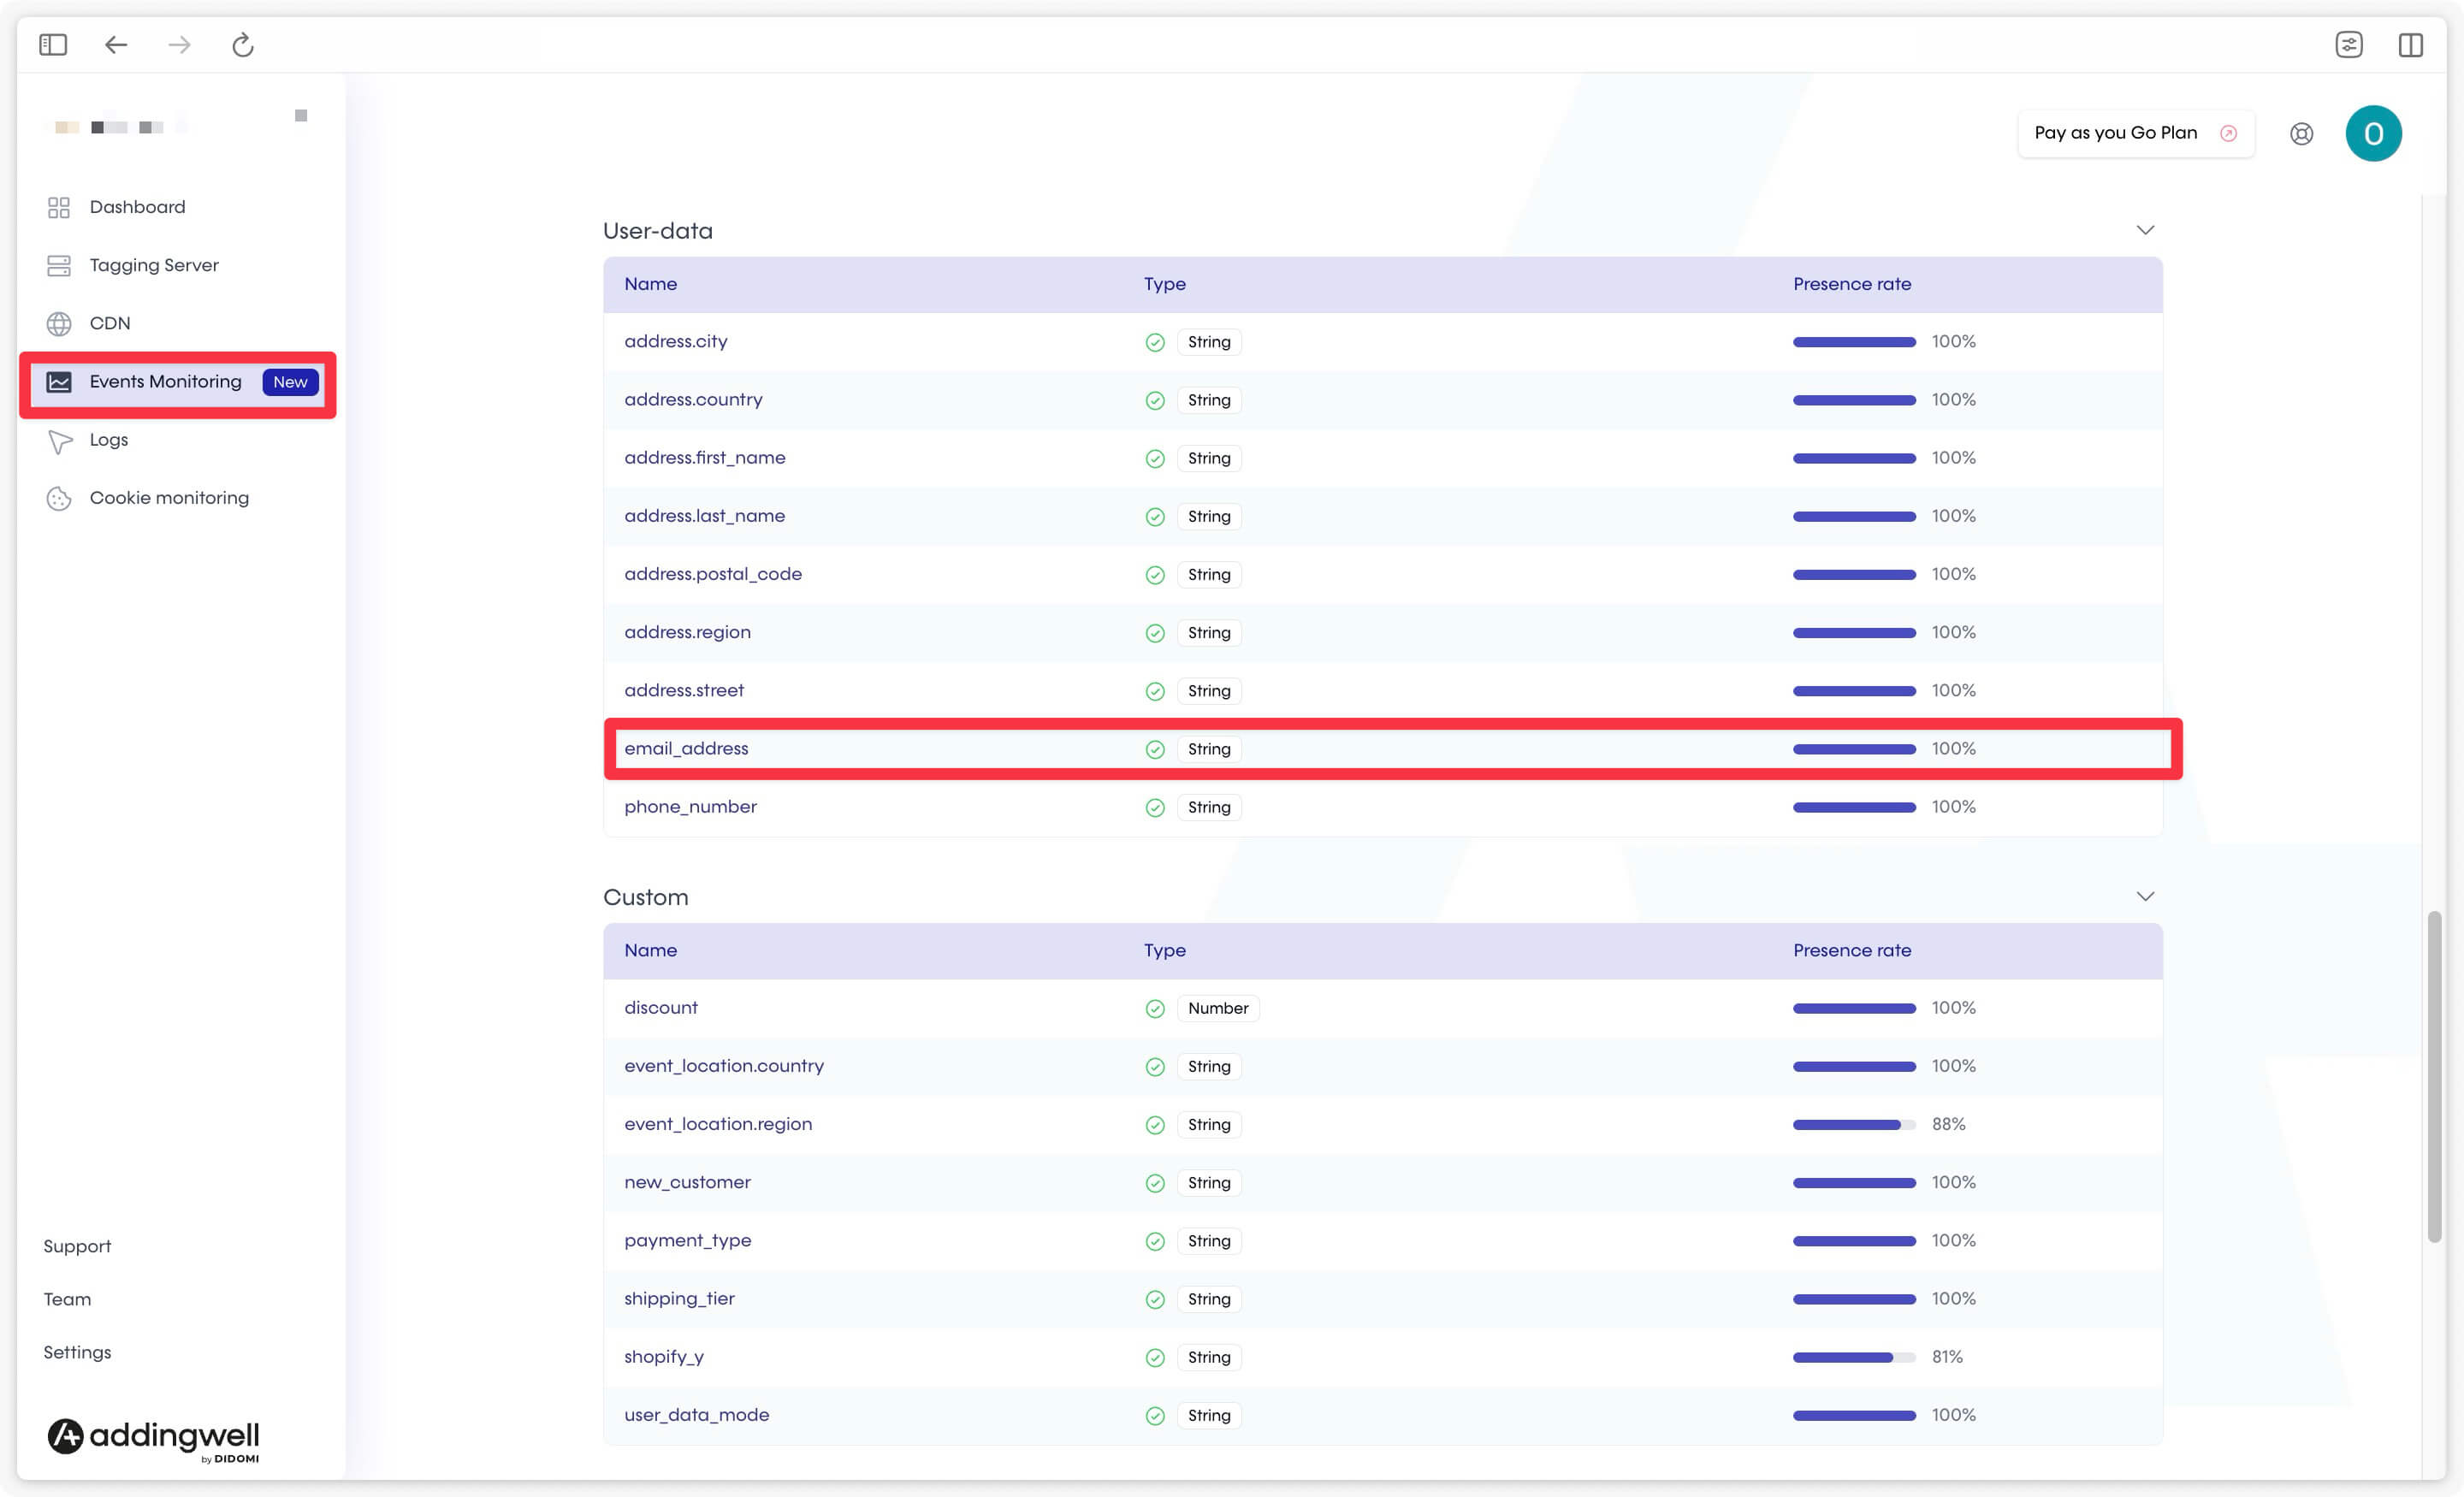The width and height of the screenshot is (2464, 1497).
Task: Click the event_location.region 88% presence bar
Action: pos(1854,1125)
